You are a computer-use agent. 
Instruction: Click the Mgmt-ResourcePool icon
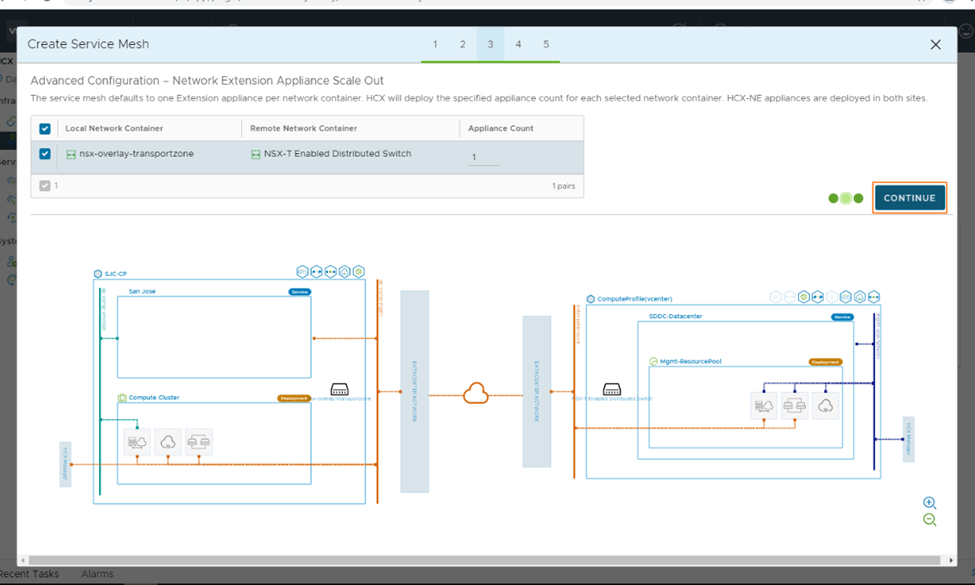point(653,361)
